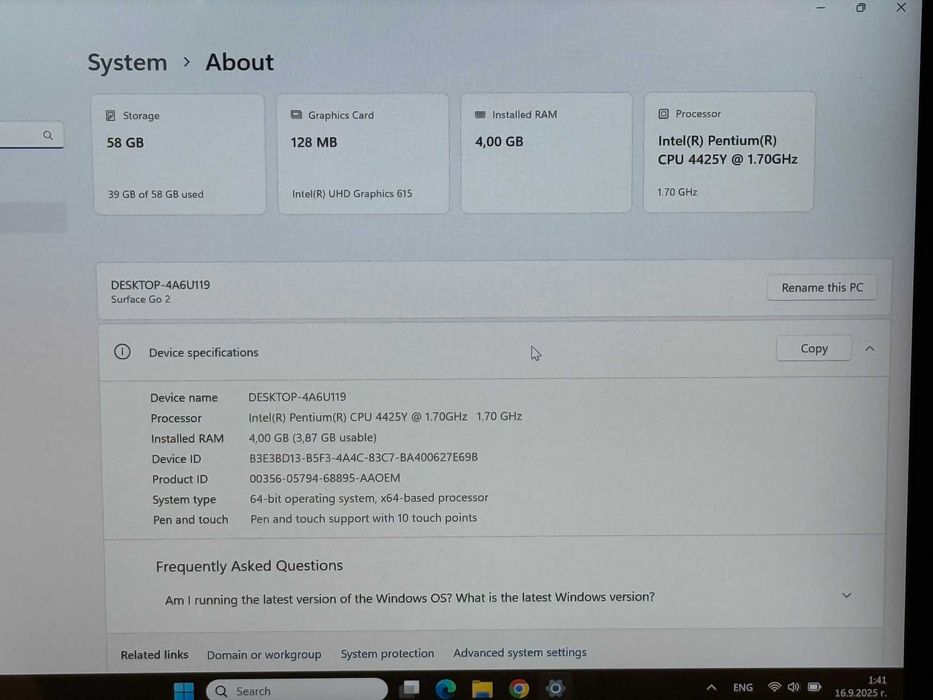Click the settings search field
The width and height of the screenshot is (933, 700).
point(30,136)
